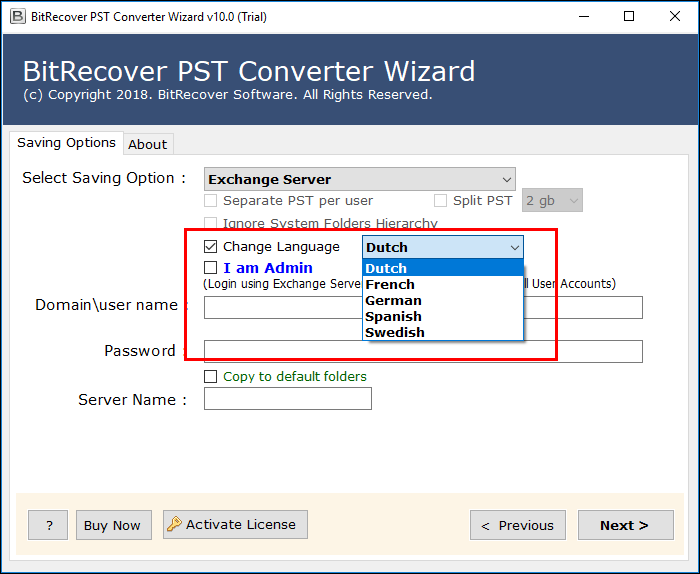Tick Copy to default folders checkbox
This screenshot has width=700, height=574.
pyautogui.click(x=211, y=377)
